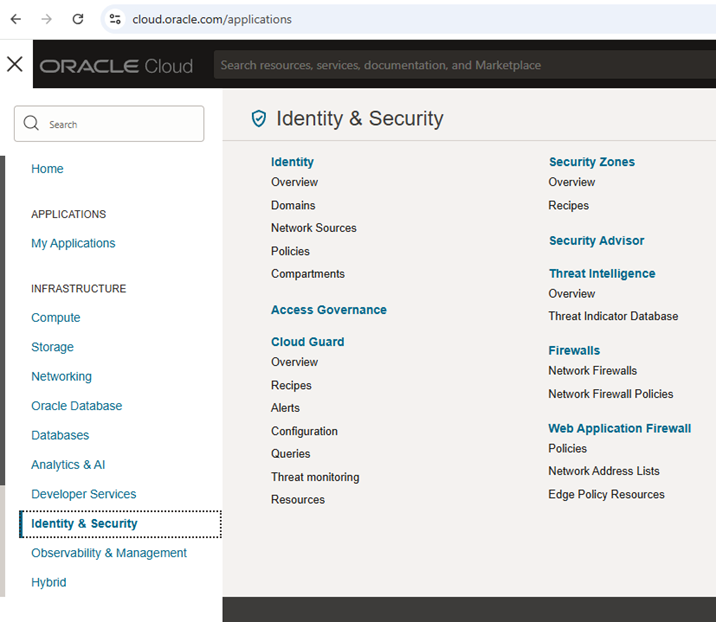Image resolution: width=716 pixels, height=622 pixels.
Task: Open Threat Indicator Database link
Action: [613, 316]
